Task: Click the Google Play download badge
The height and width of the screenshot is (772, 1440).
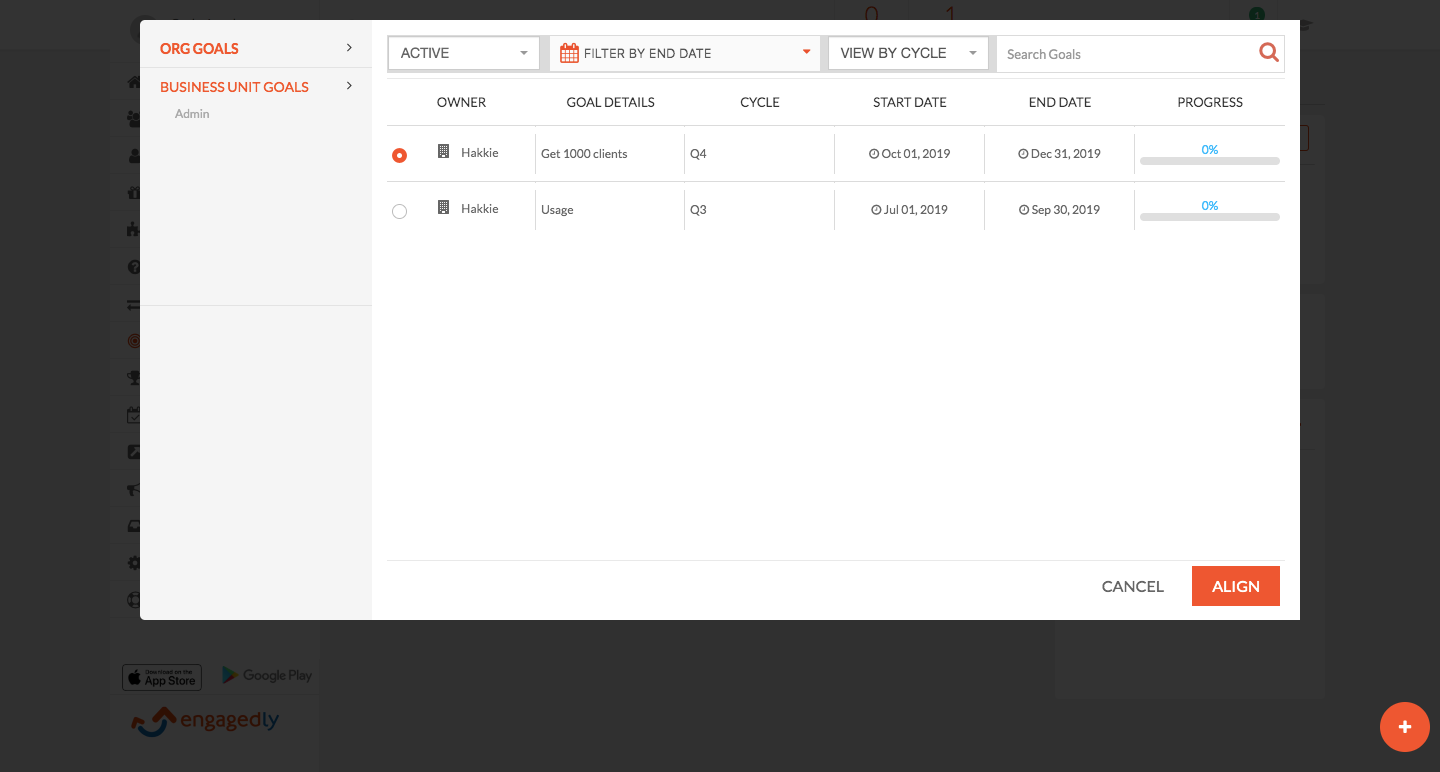Action: pos(267,676)
